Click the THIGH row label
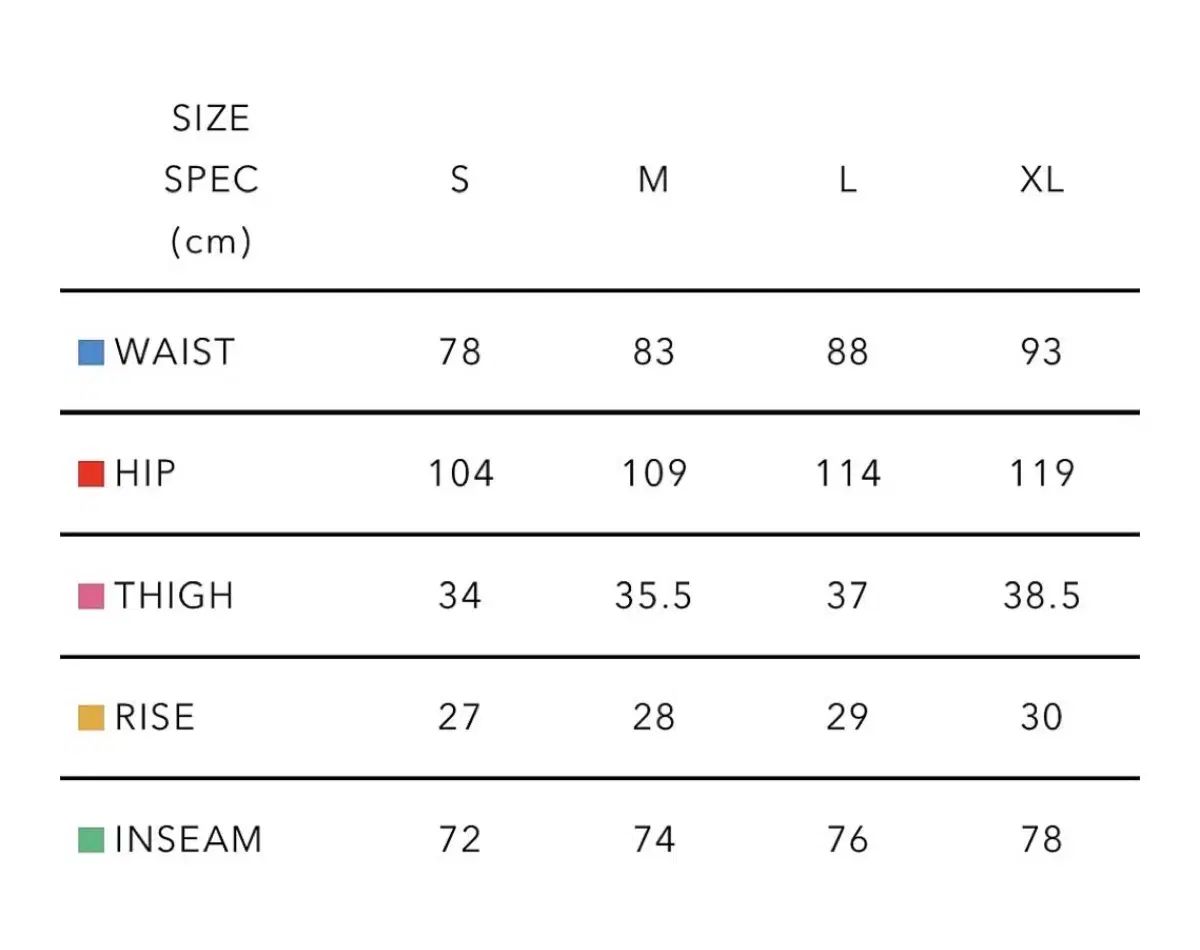Screen dimensions: 1200x950 [x=175, y=596]
